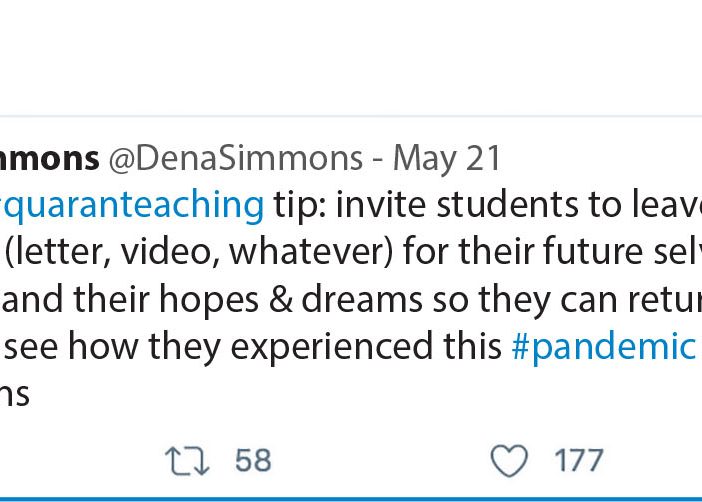Image resolution: width=702 pixels, height=502 pixels.
Task: Click the text 'see how they experienced this'
Action: click(253, 347)
